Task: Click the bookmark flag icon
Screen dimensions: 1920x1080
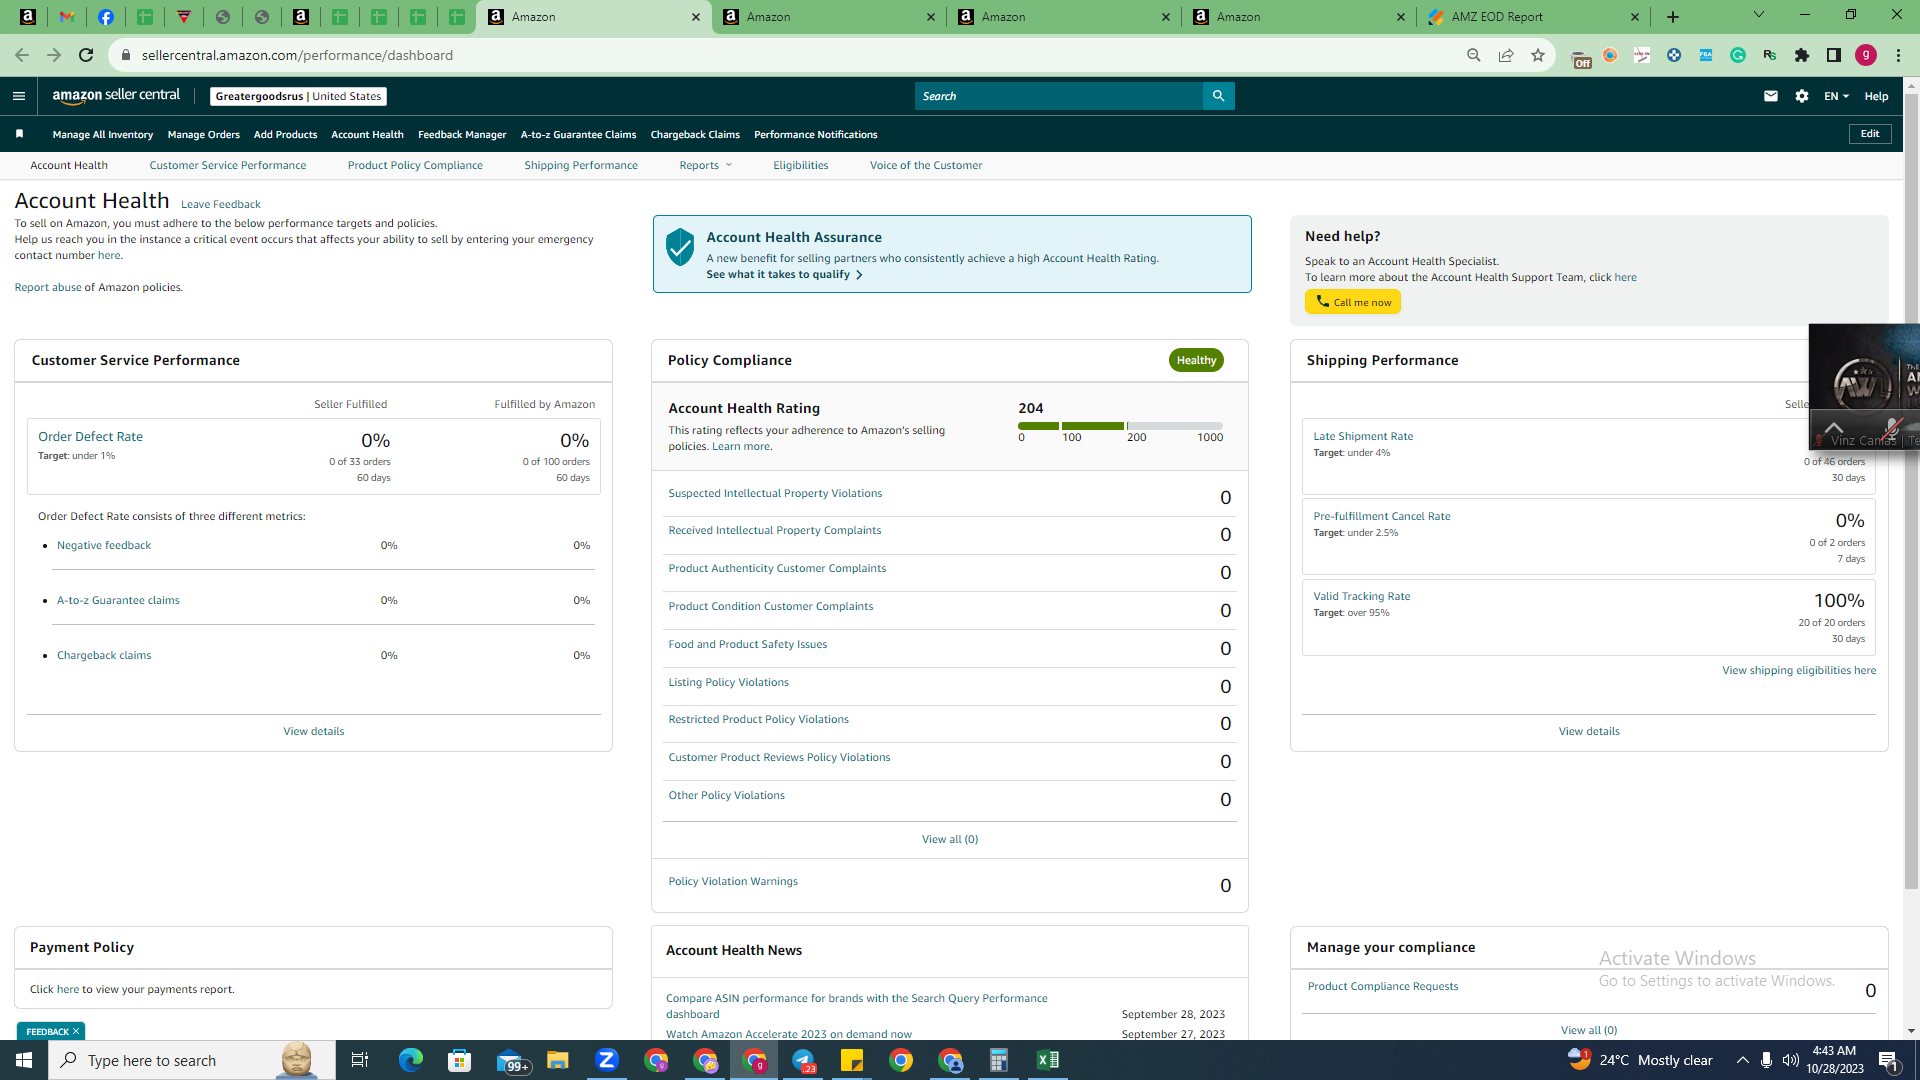Action: [19, 134]
